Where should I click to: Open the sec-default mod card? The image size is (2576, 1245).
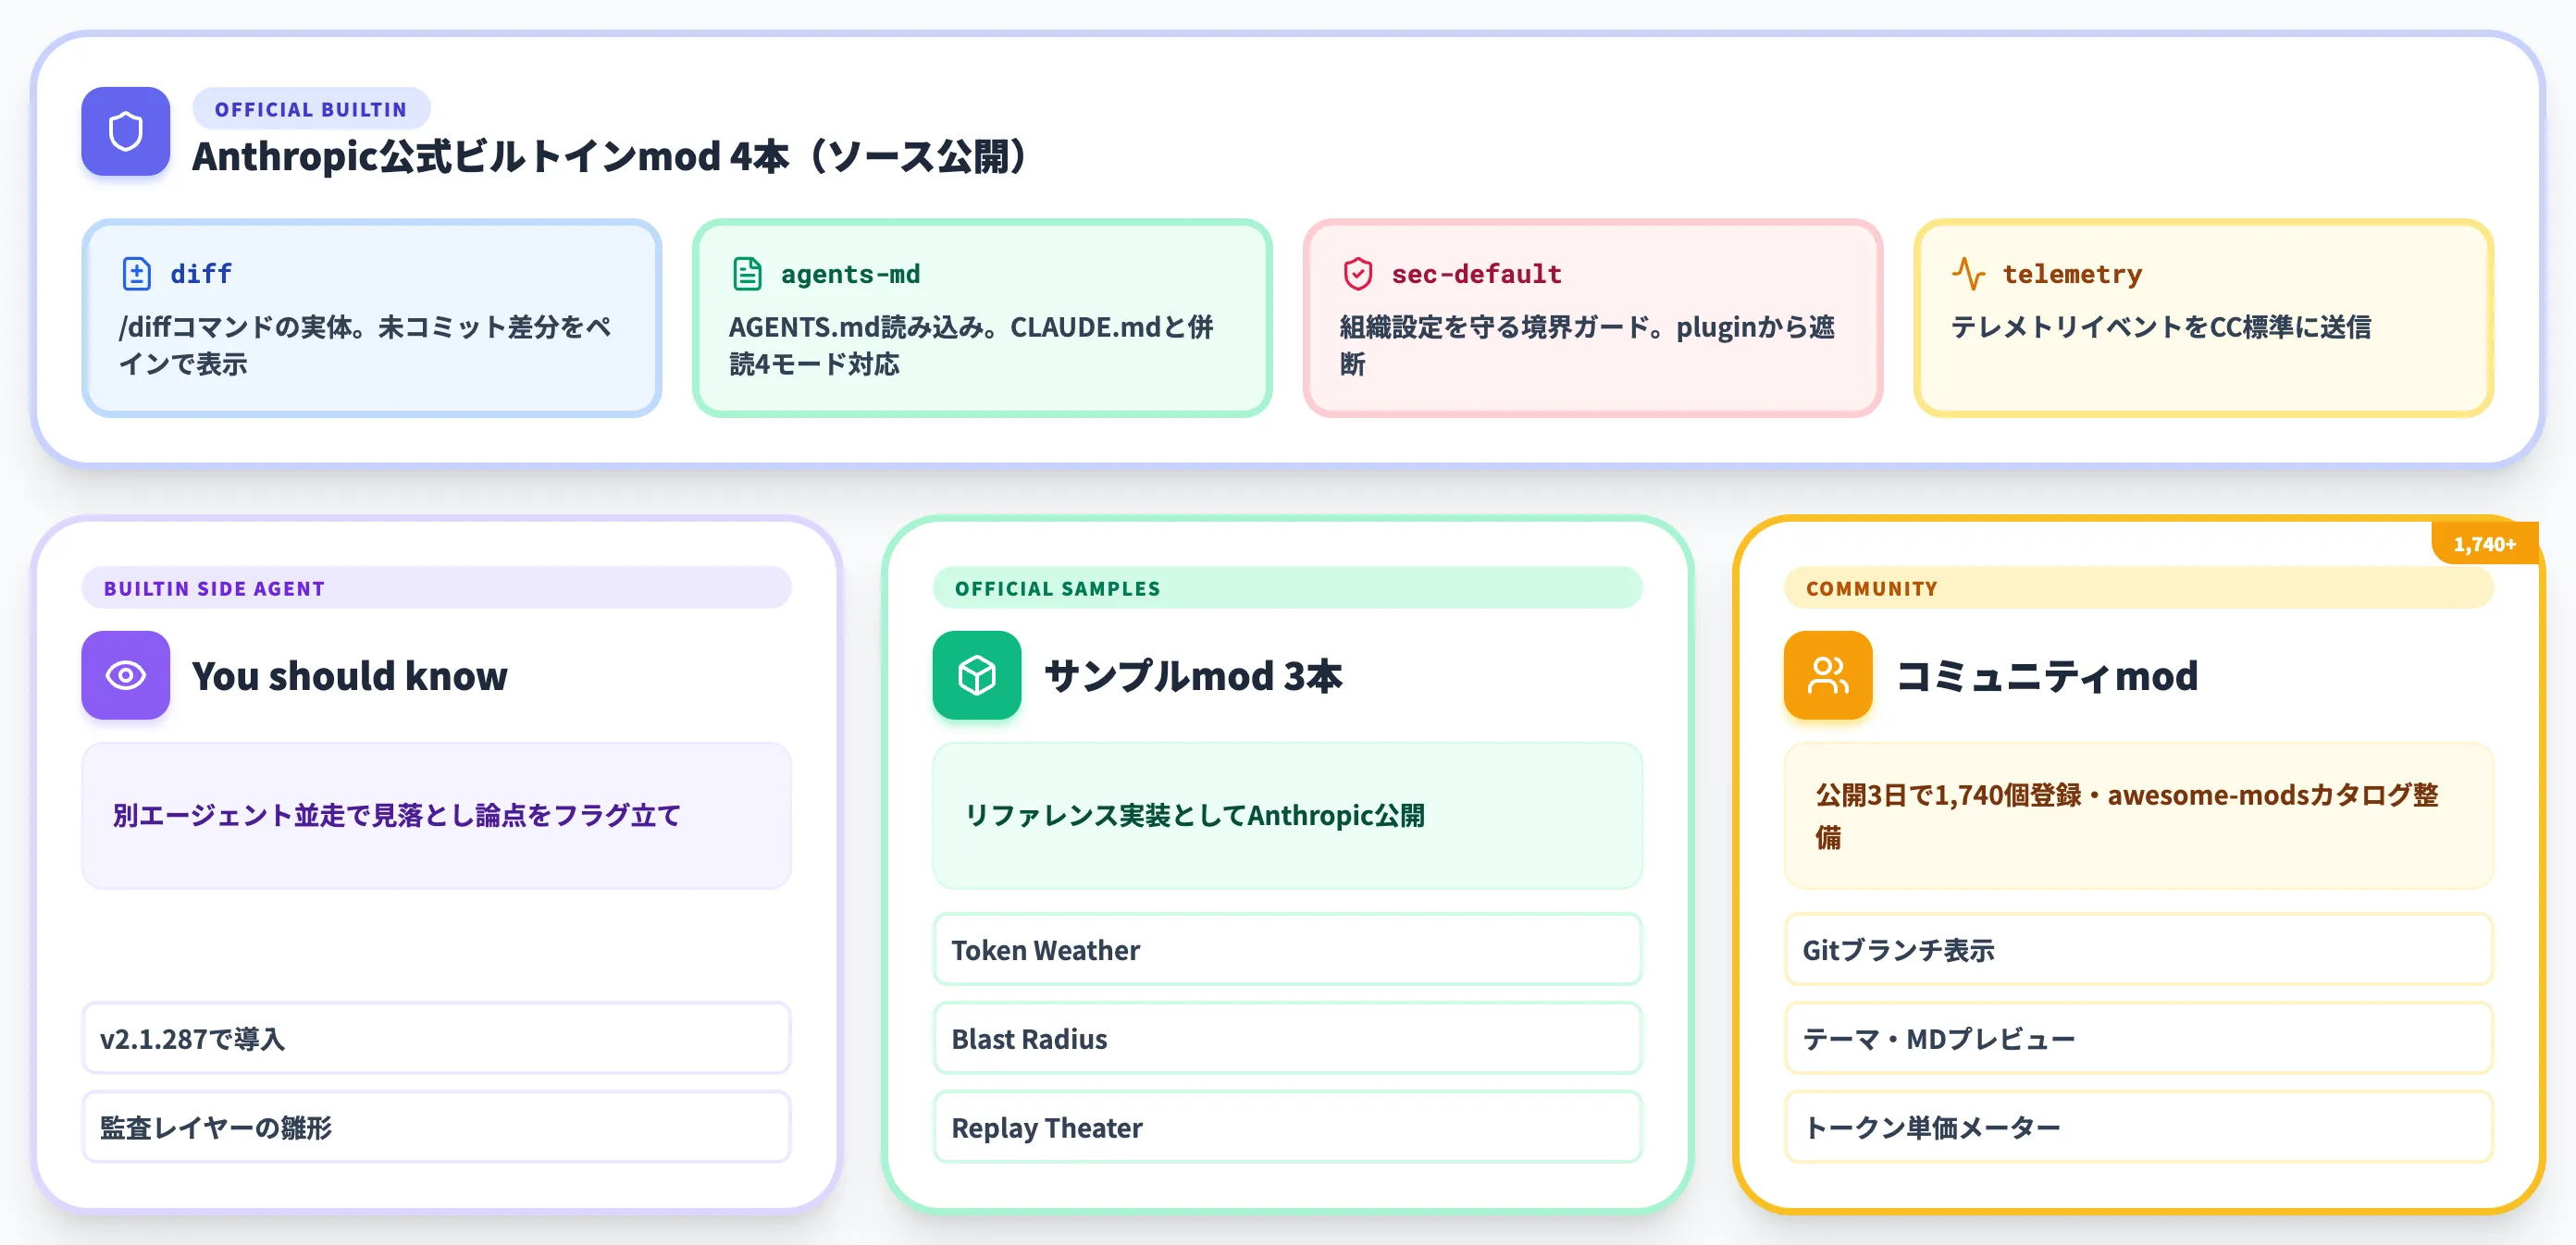tap(1593, 318)
